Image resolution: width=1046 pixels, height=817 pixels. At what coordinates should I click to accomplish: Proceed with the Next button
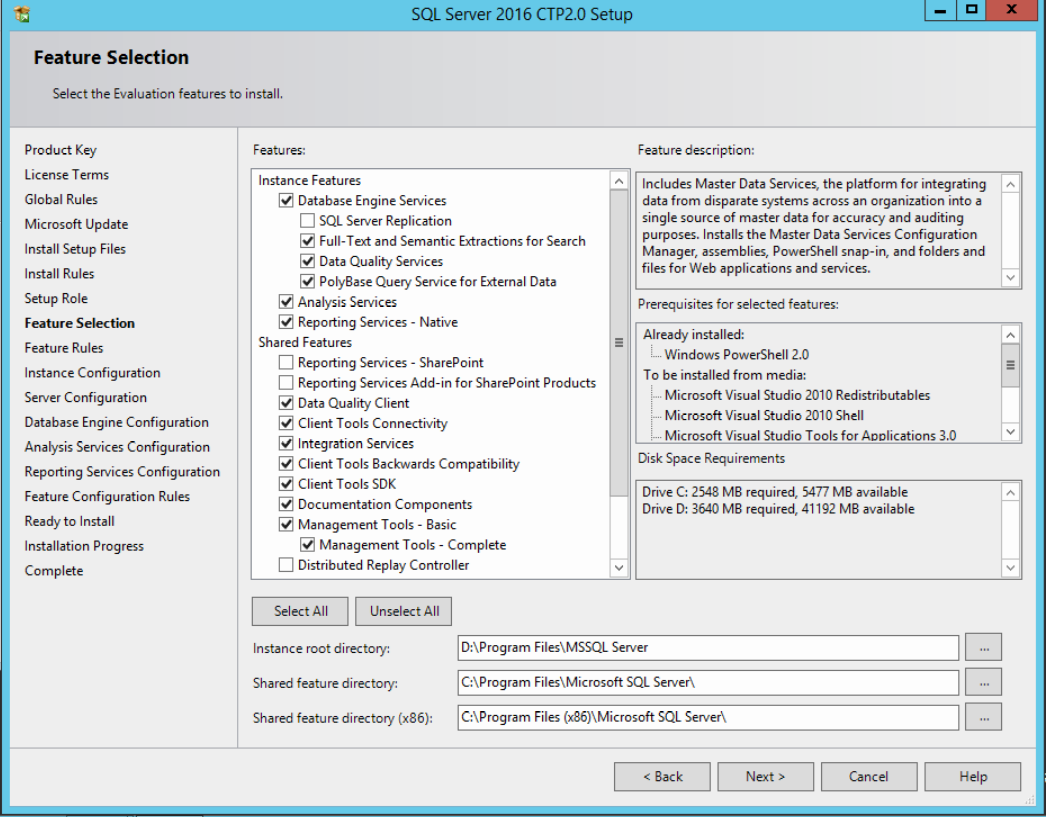point(766,776)
